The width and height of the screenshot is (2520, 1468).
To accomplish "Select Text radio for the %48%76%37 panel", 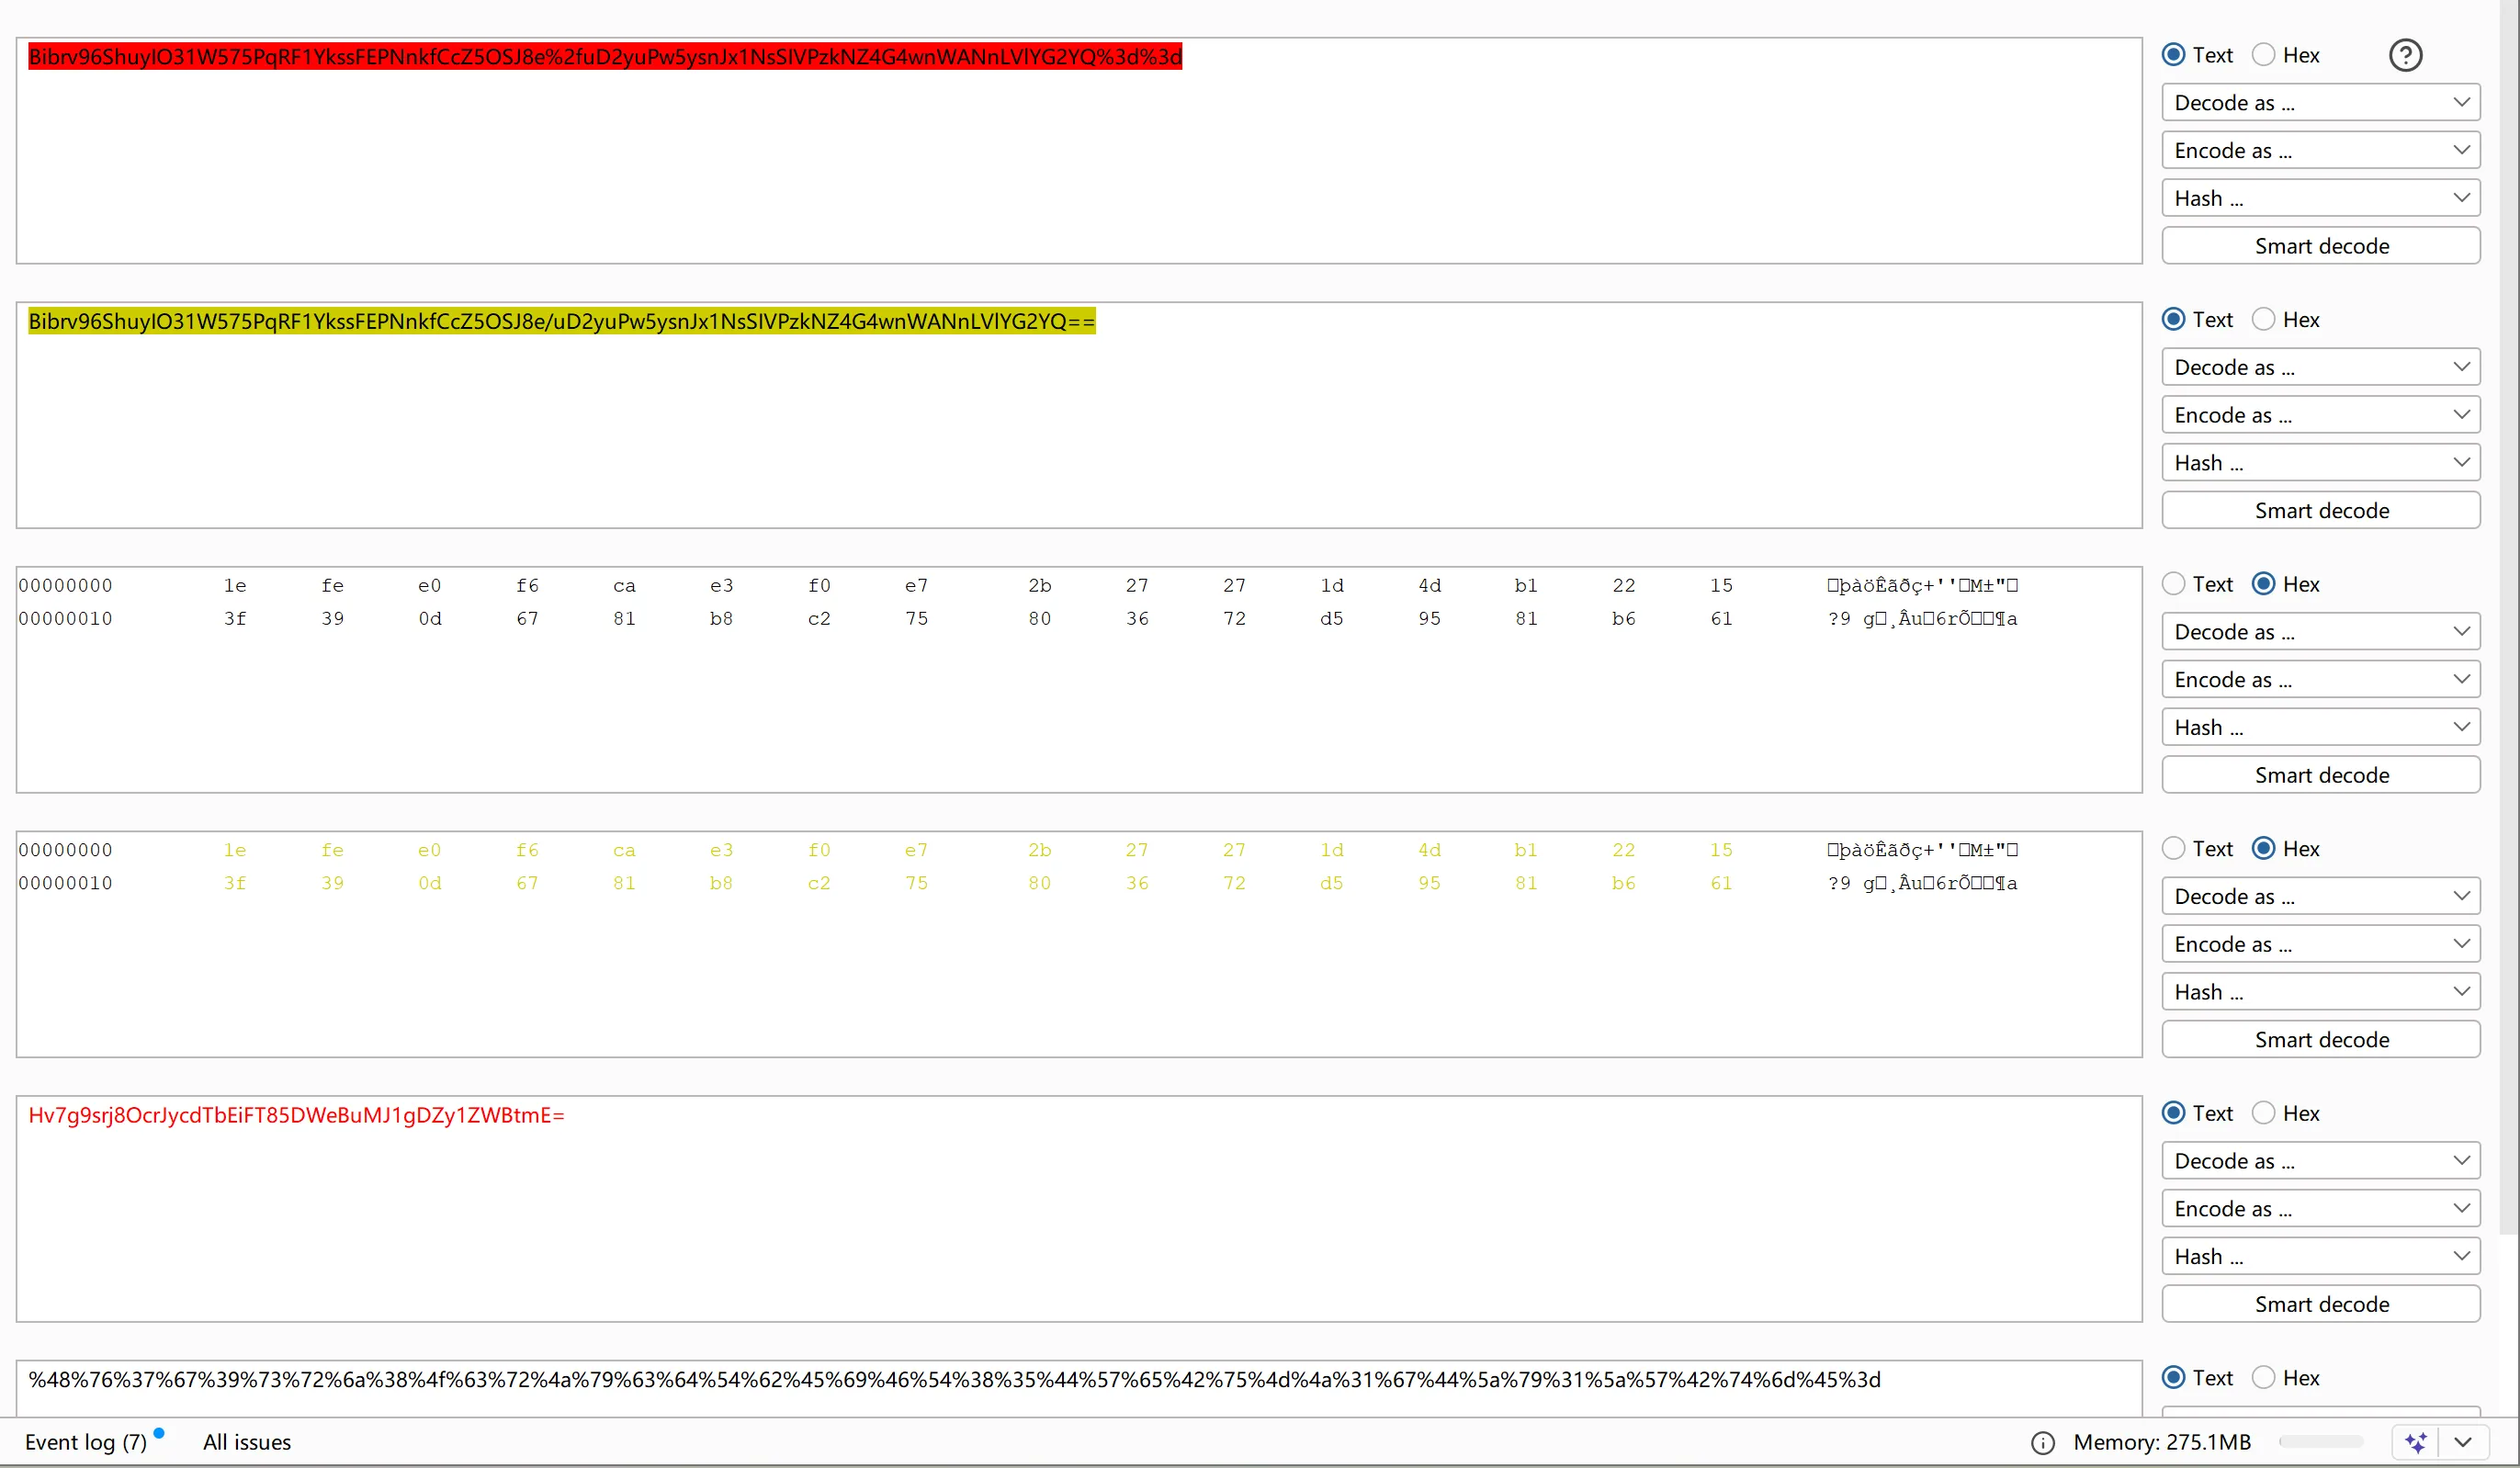I will (2197, 1377).
